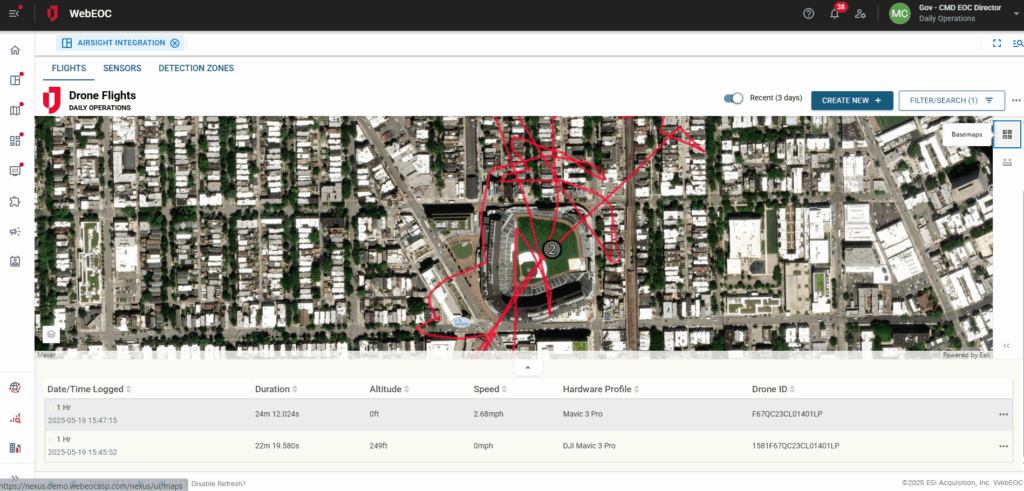Open the Basemaps gallery button
Screen dimensions: 1024x491
(x=1007, y=134)
